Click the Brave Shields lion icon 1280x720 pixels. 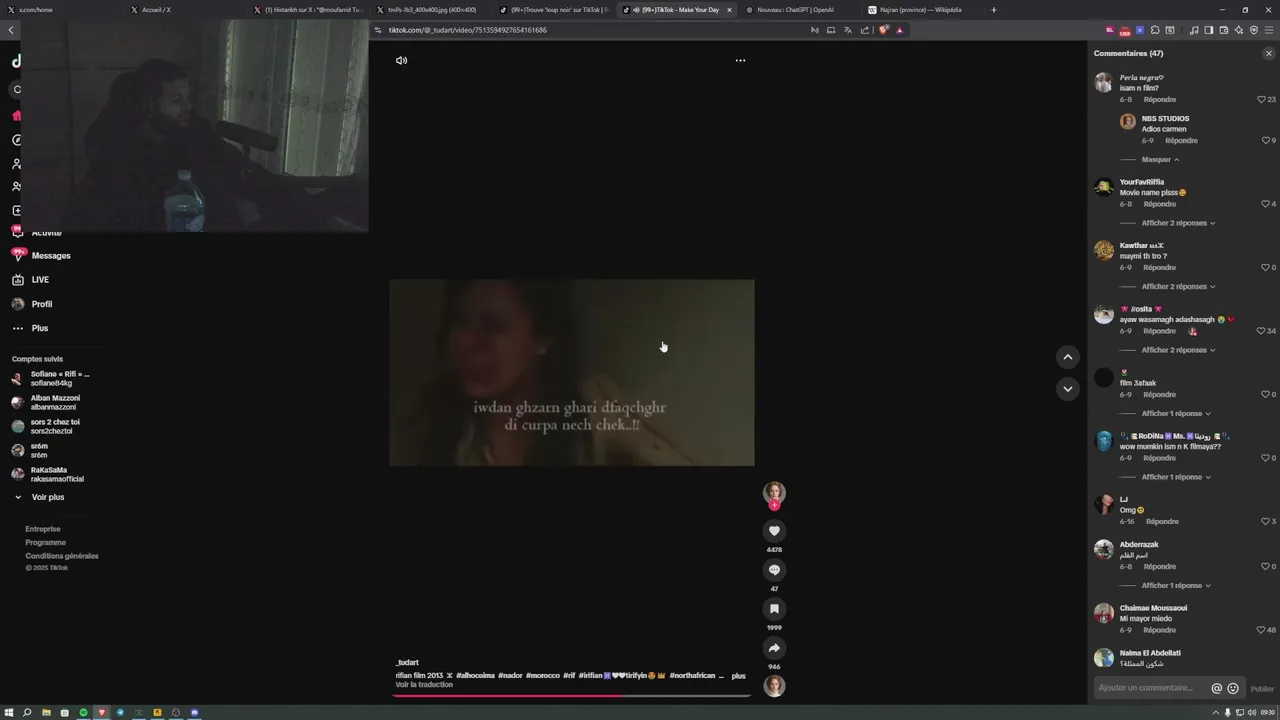coord(883,30)
